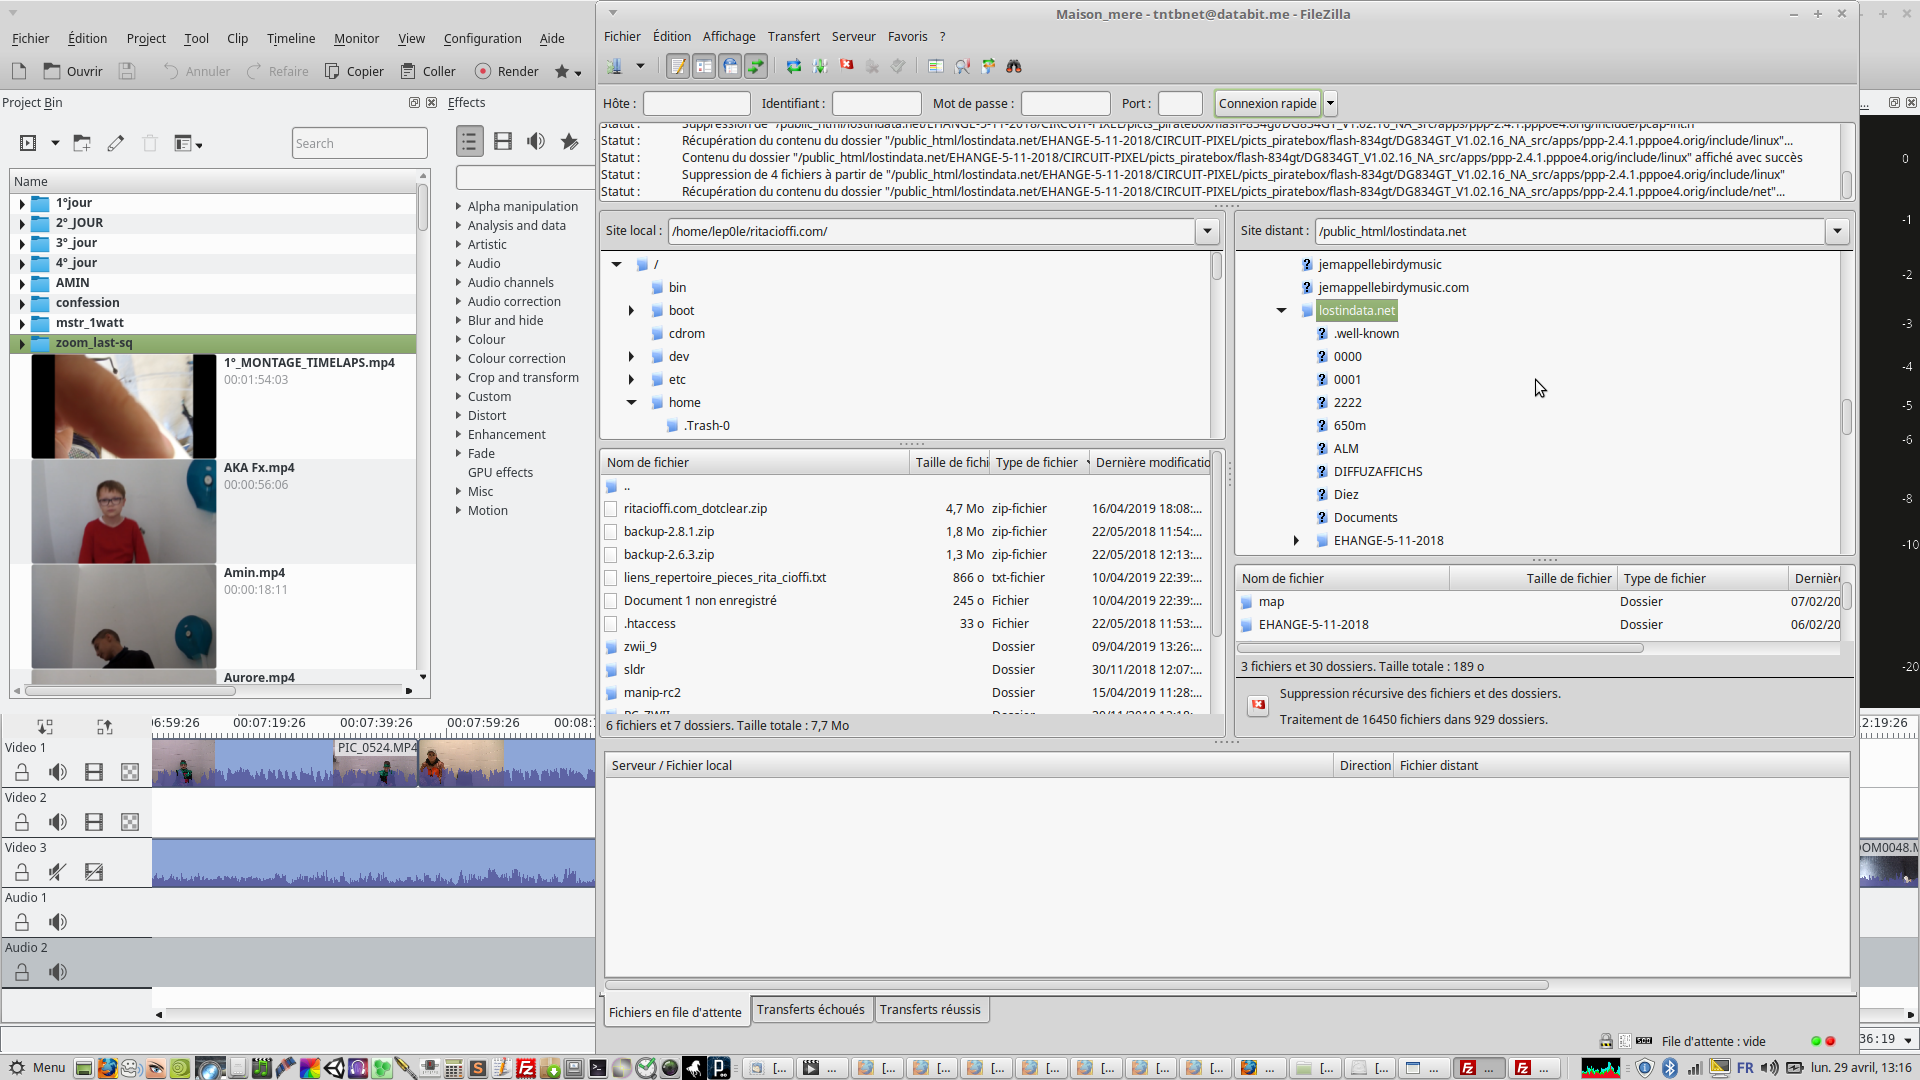
Task: Click the Project Bin horizontal scrollbar
Action: pyautogui.click(x=130, y=691)
